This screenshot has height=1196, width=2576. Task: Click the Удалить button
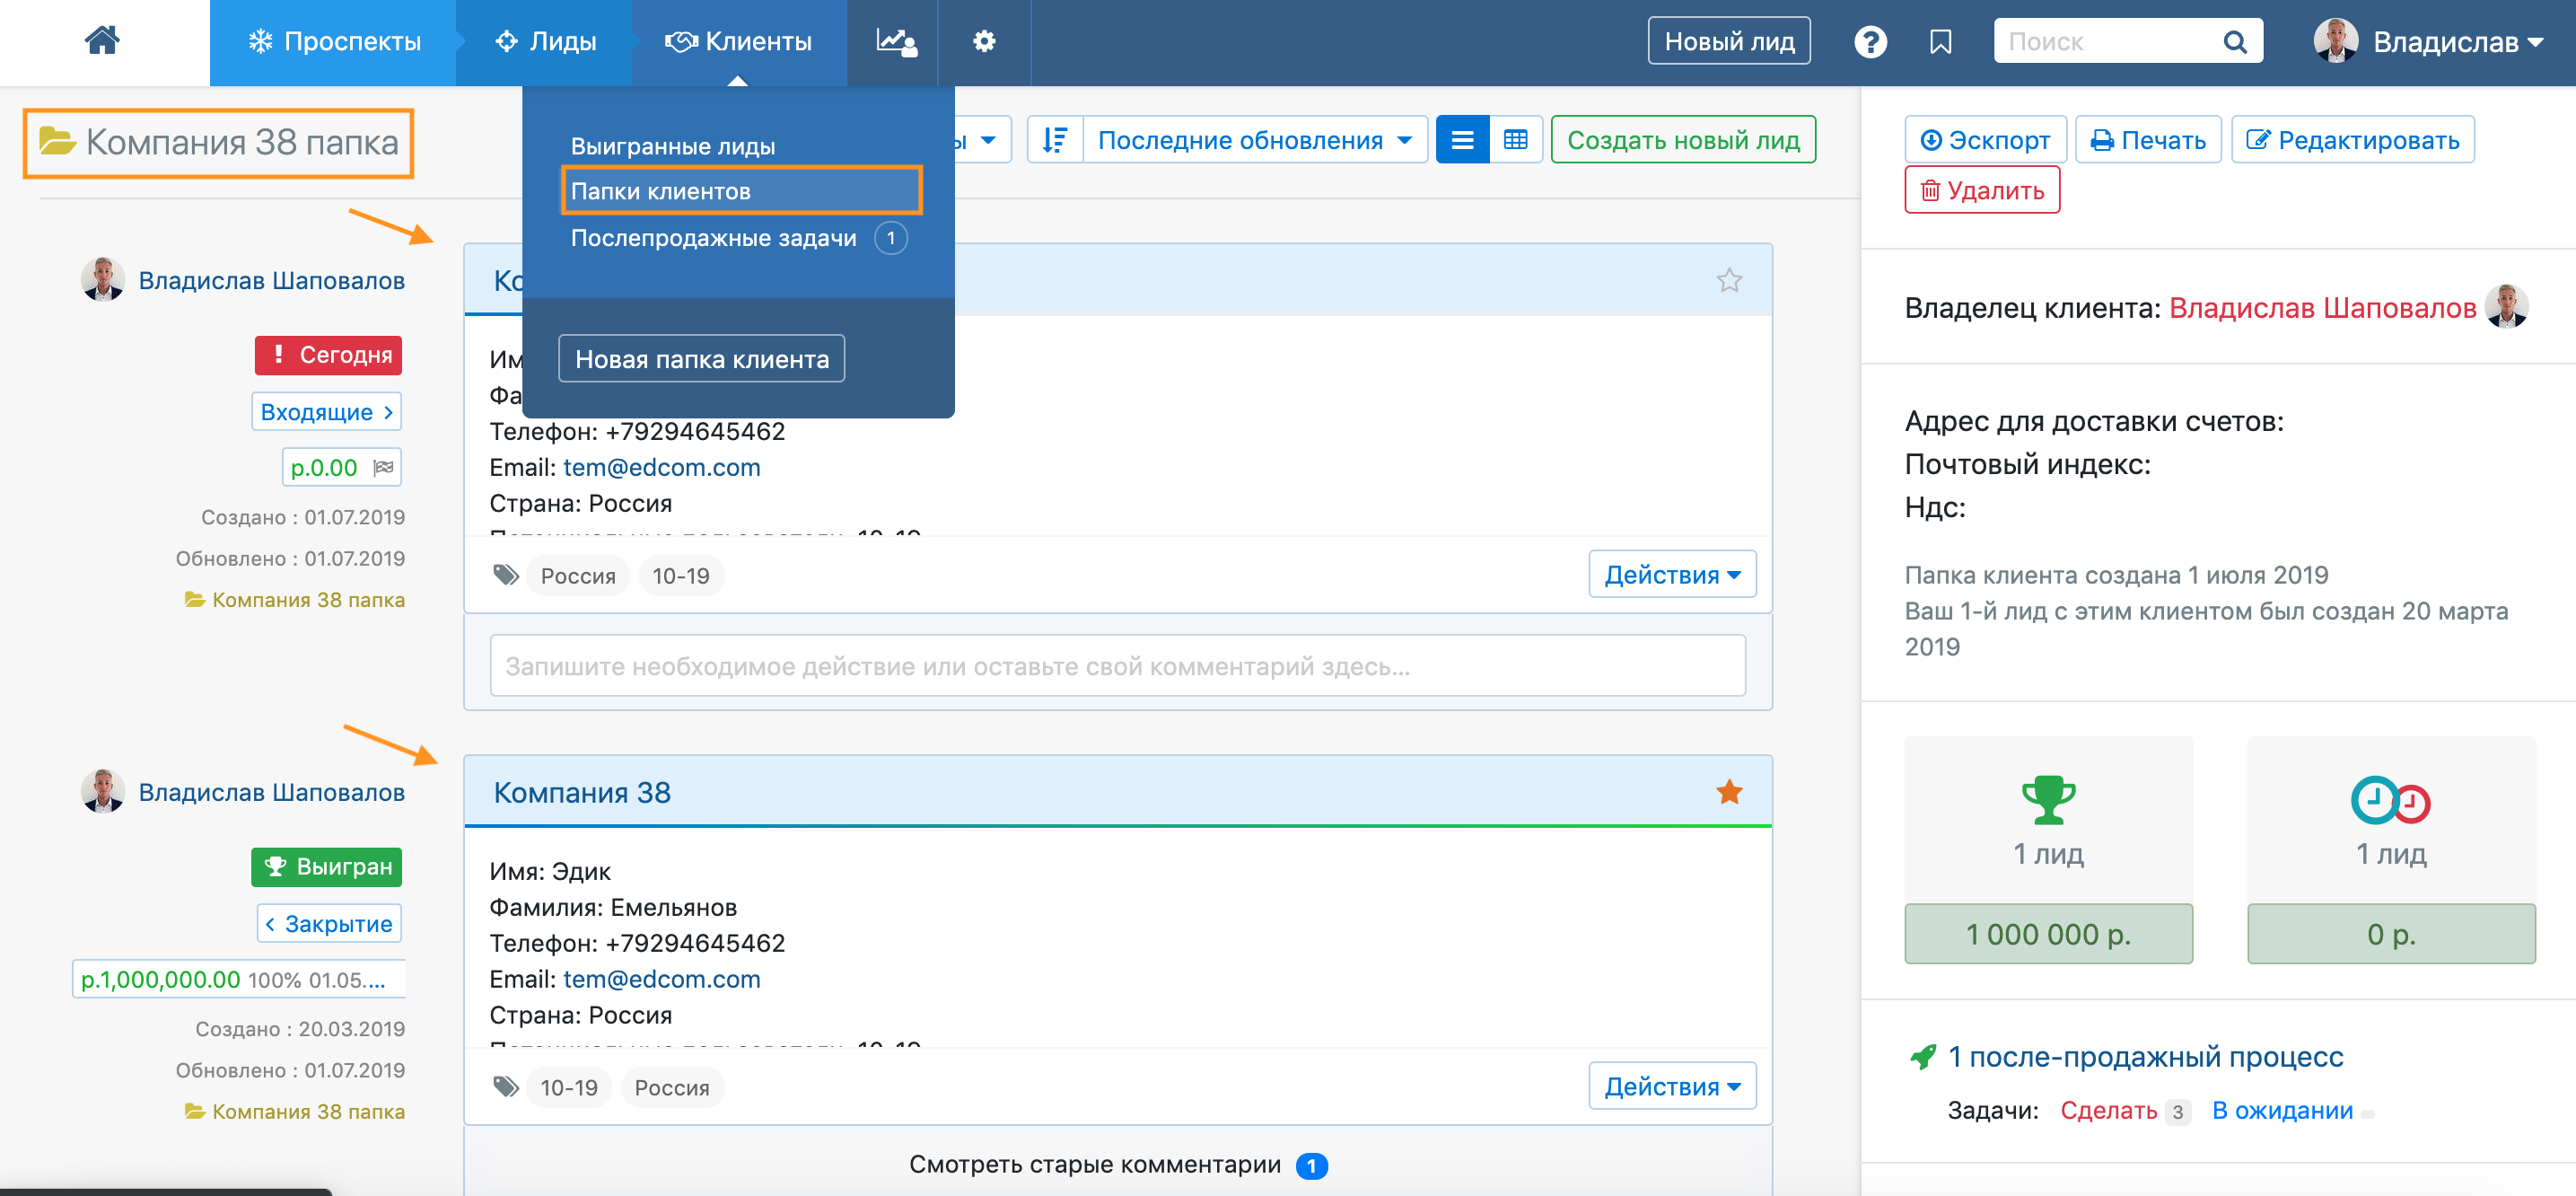tap(1981, 190)
